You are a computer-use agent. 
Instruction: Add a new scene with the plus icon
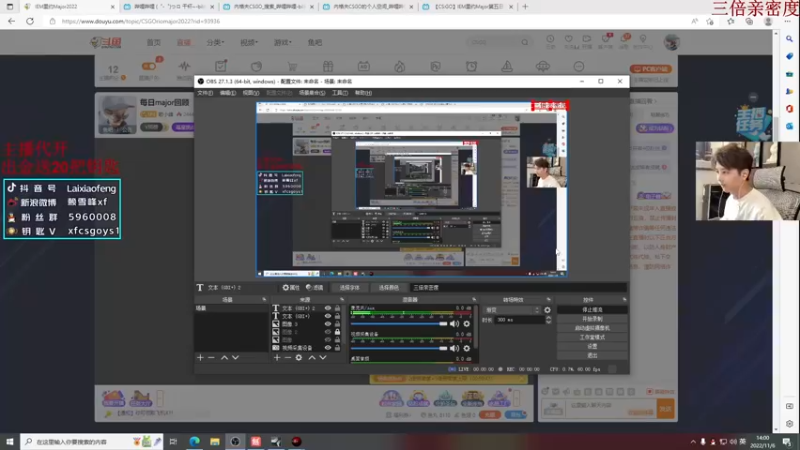pyautogui.click(x=200, y=358)
